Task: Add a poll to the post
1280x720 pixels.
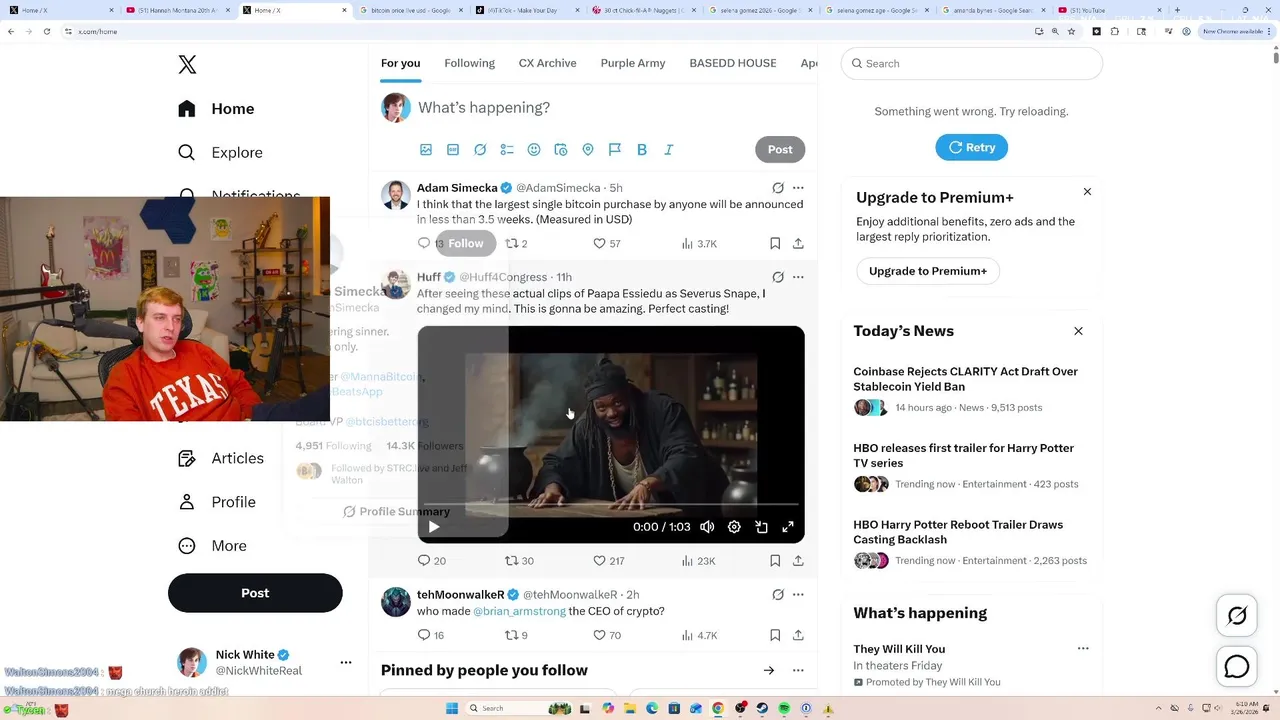Action: pos(507,150)
